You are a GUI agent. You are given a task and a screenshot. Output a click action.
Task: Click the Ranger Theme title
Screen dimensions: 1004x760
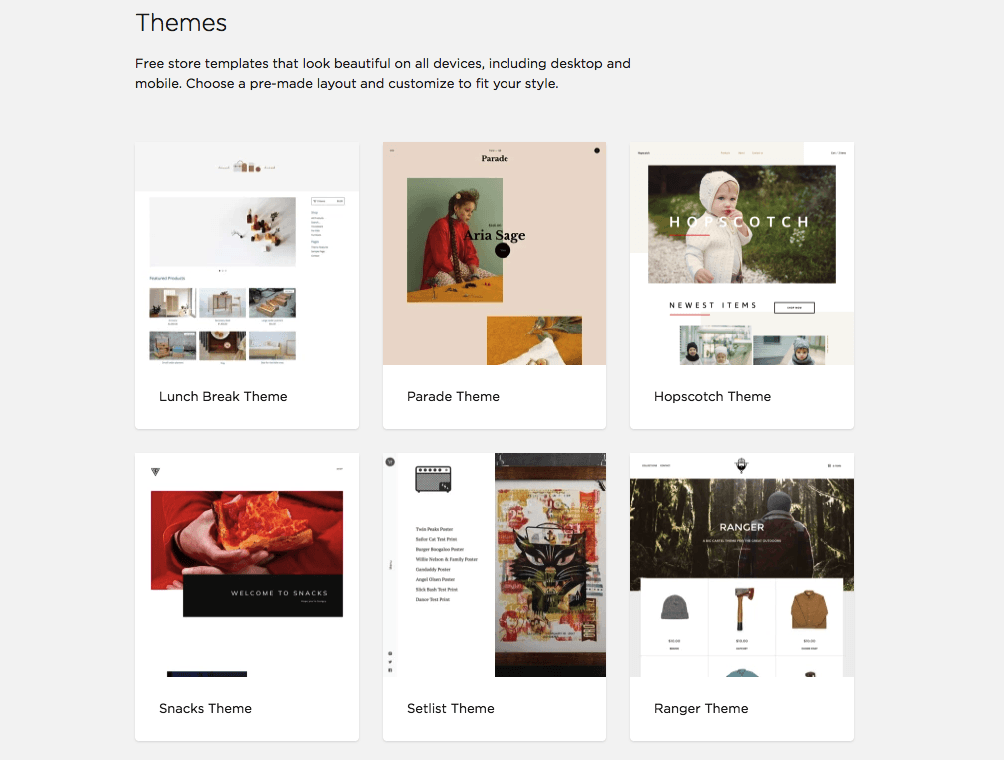(x=701, y=708)
